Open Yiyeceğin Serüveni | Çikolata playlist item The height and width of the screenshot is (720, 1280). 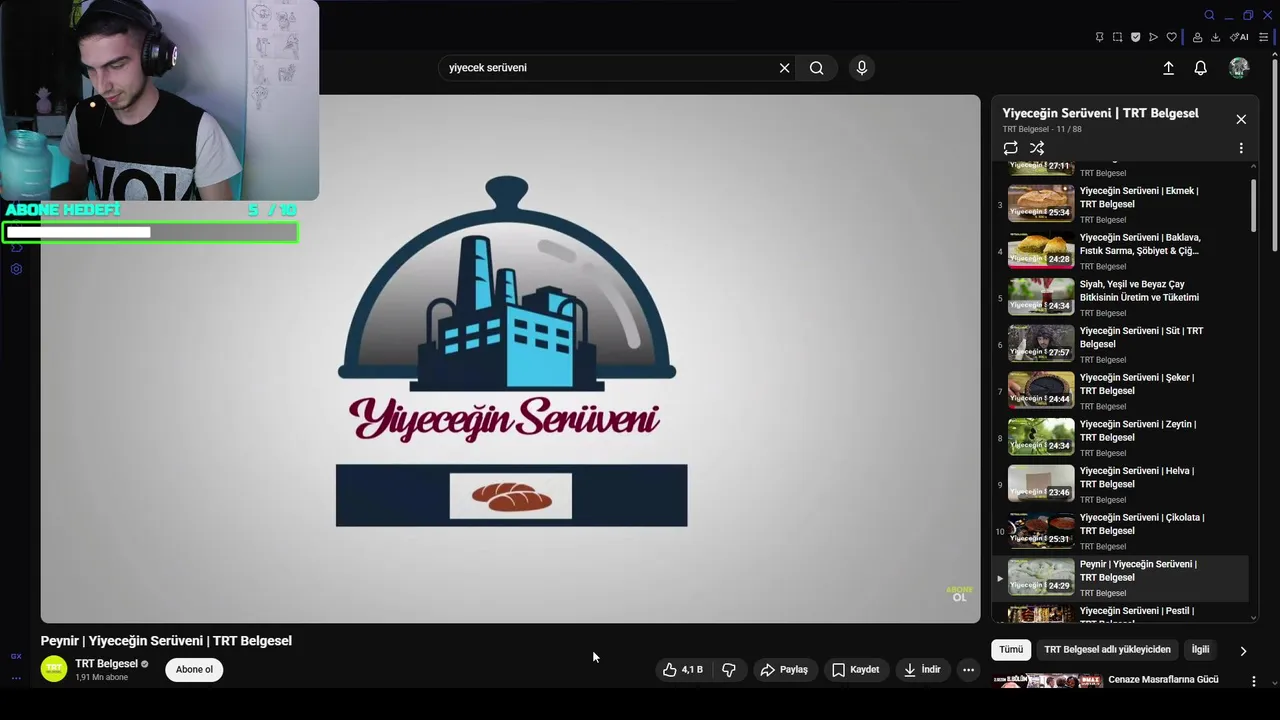(1120, 530)
